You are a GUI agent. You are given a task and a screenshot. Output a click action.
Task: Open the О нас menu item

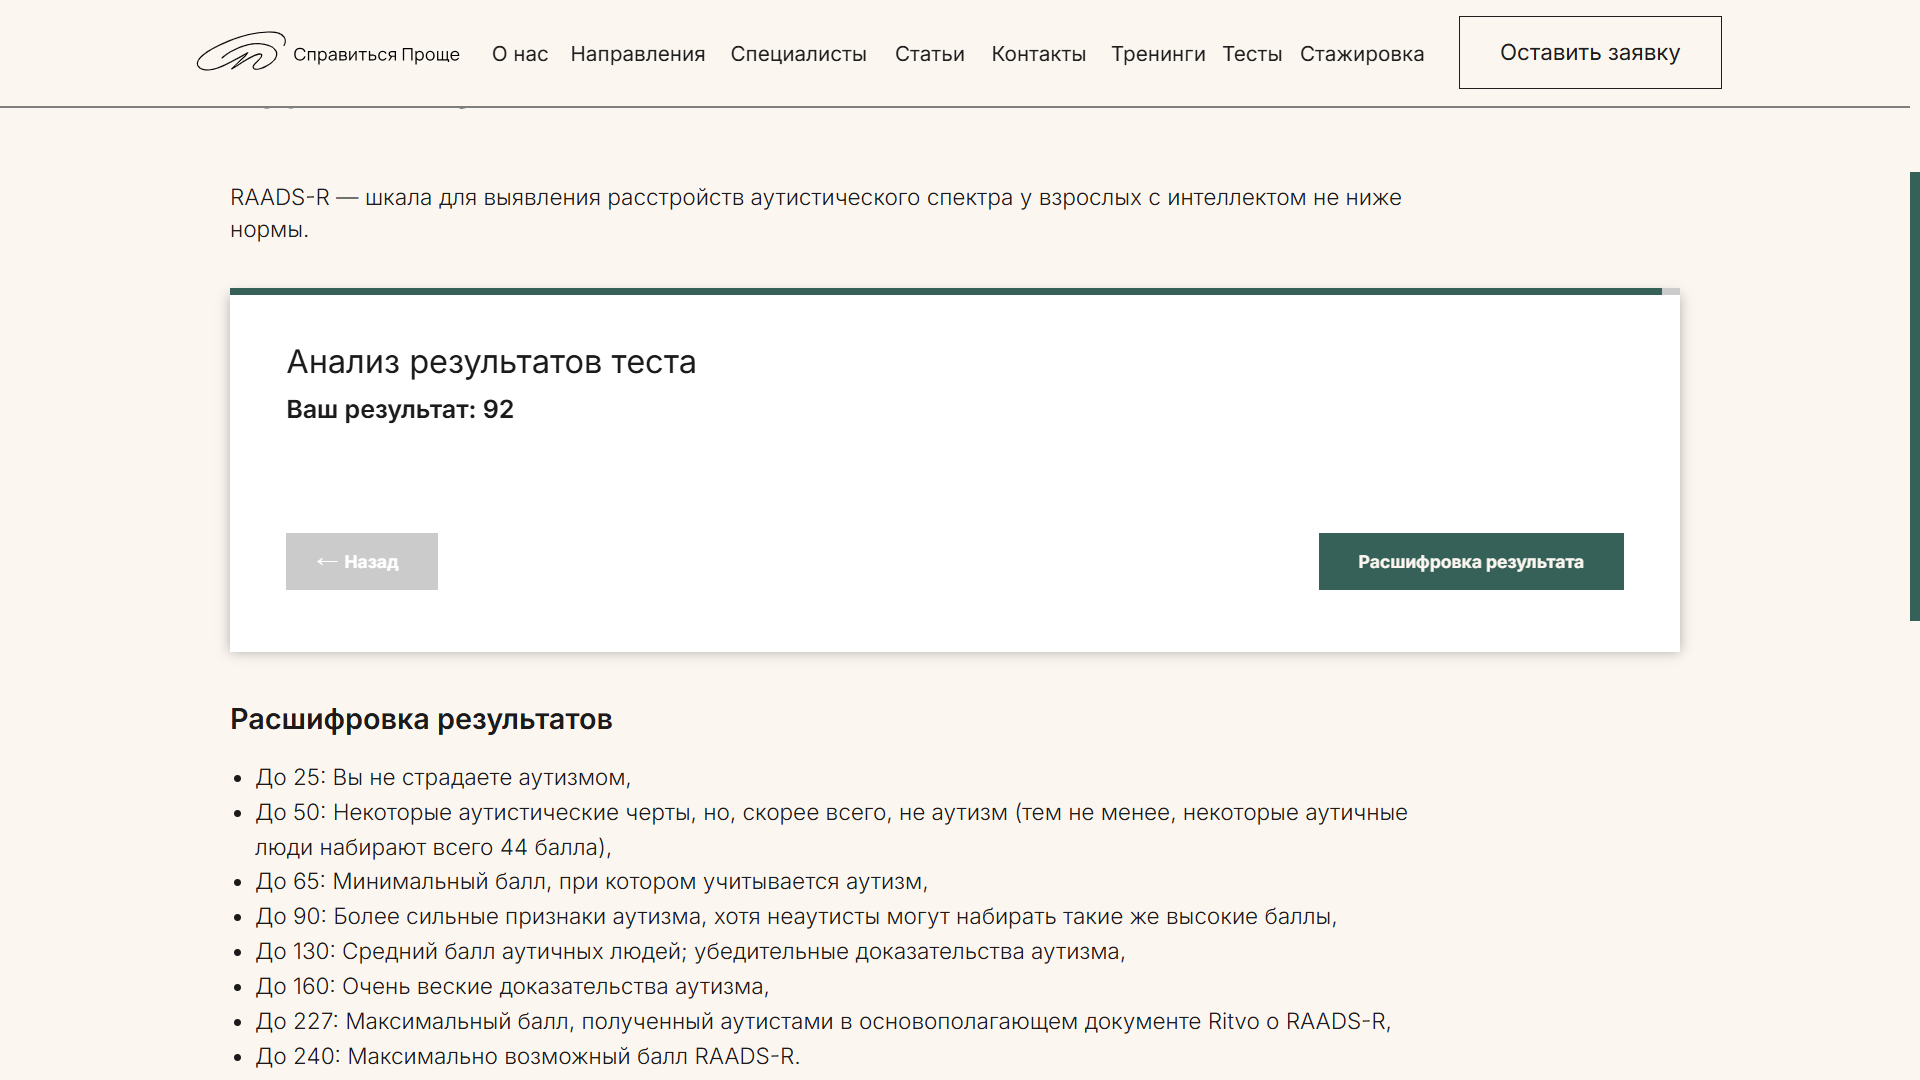(519, 54)
